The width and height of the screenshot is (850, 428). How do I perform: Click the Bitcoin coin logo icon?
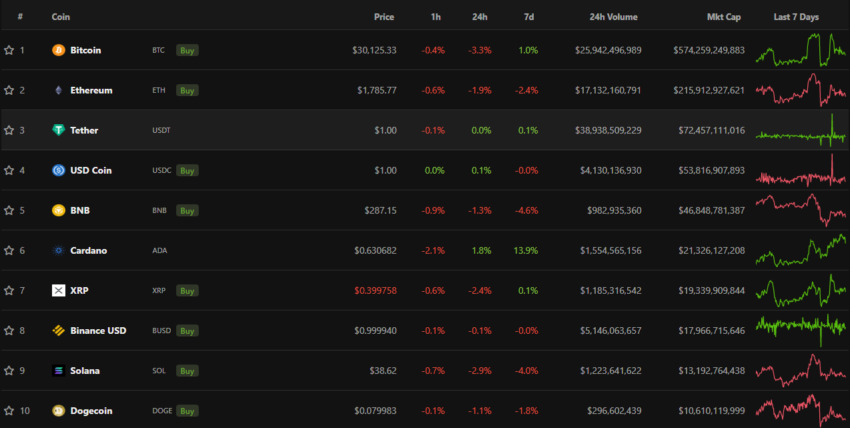pyautogui.click(x=59, y=50)
